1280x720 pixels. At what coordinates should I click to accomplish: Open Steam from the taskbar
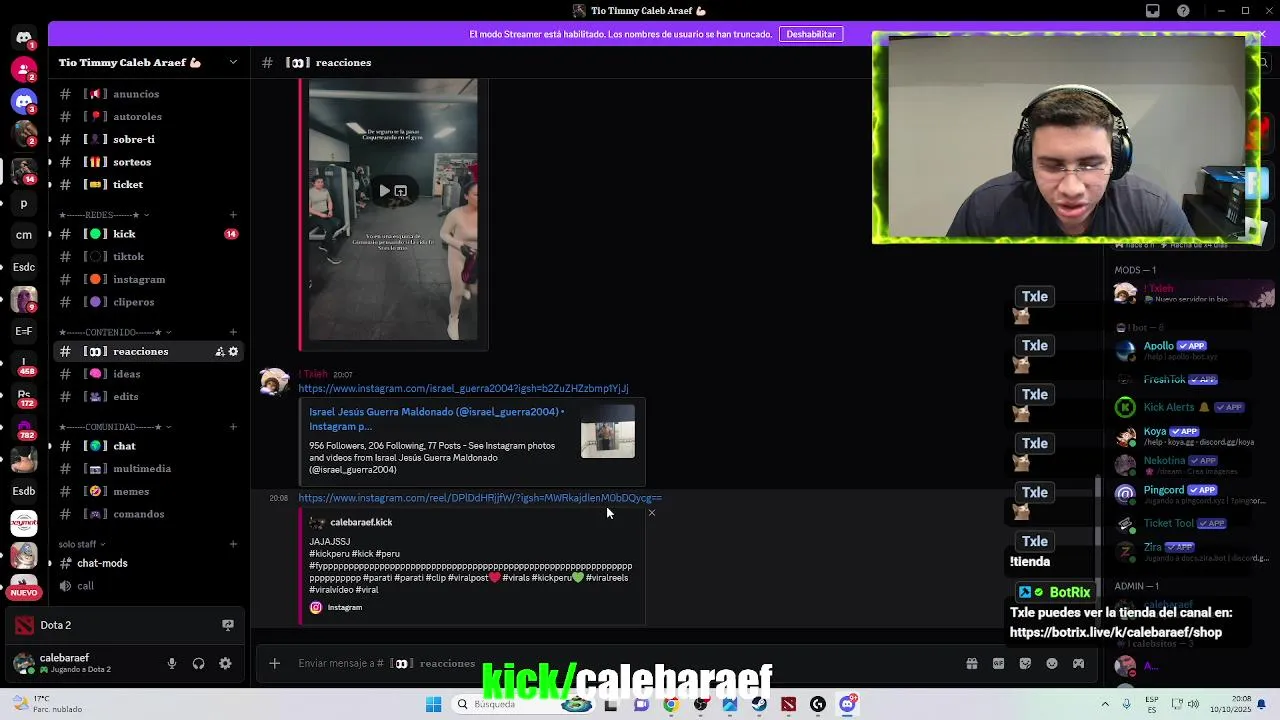coord(759,704)
